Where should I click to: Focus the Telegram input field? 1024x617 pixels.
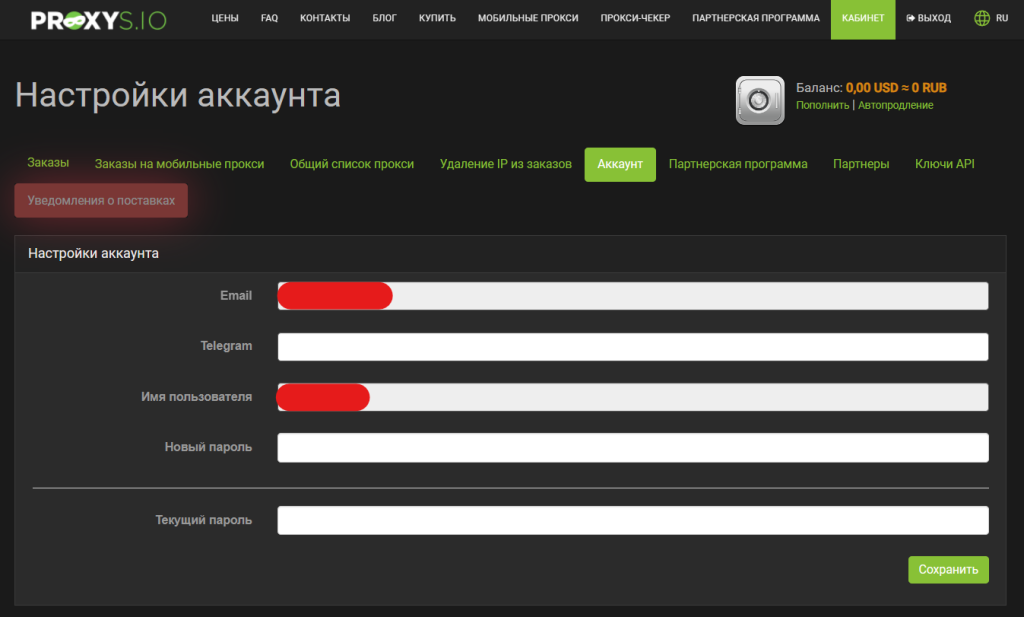pos(632,346)
